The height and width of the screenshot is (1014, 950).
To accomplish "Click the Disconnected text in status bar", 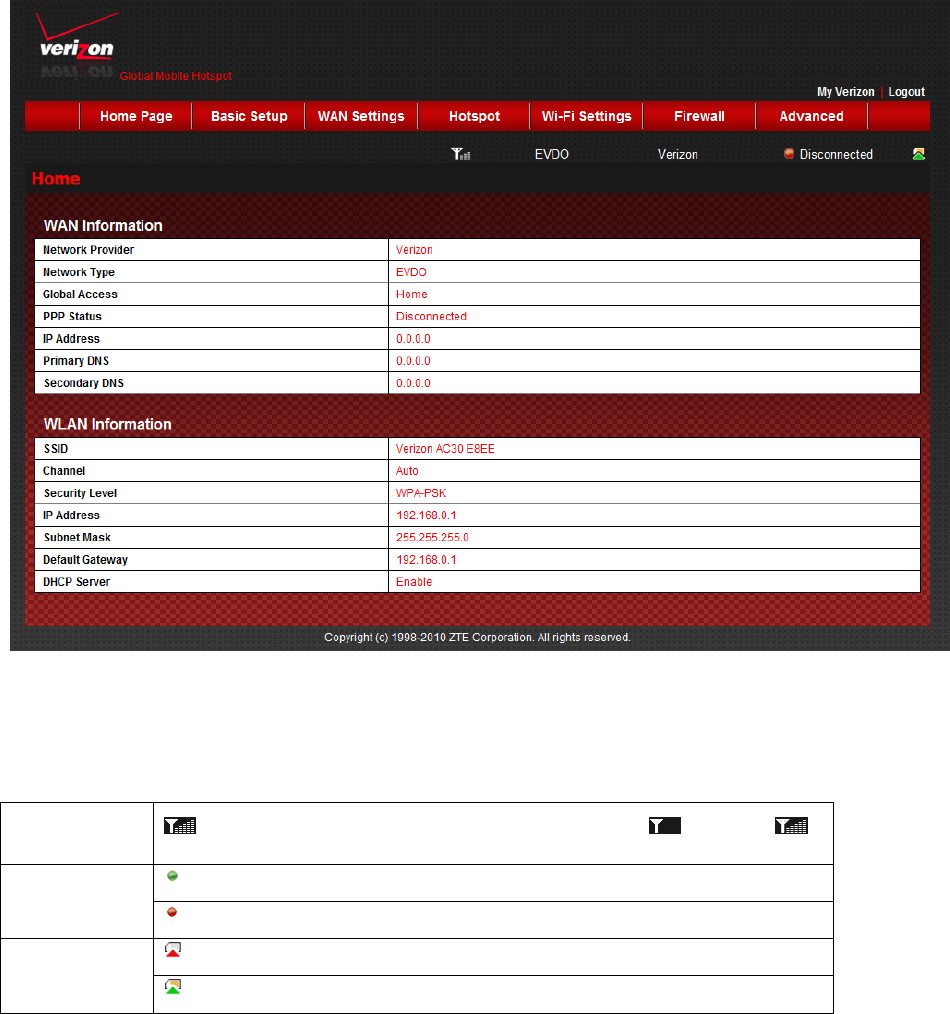I will pyautogui.click(x=836, y=155).
